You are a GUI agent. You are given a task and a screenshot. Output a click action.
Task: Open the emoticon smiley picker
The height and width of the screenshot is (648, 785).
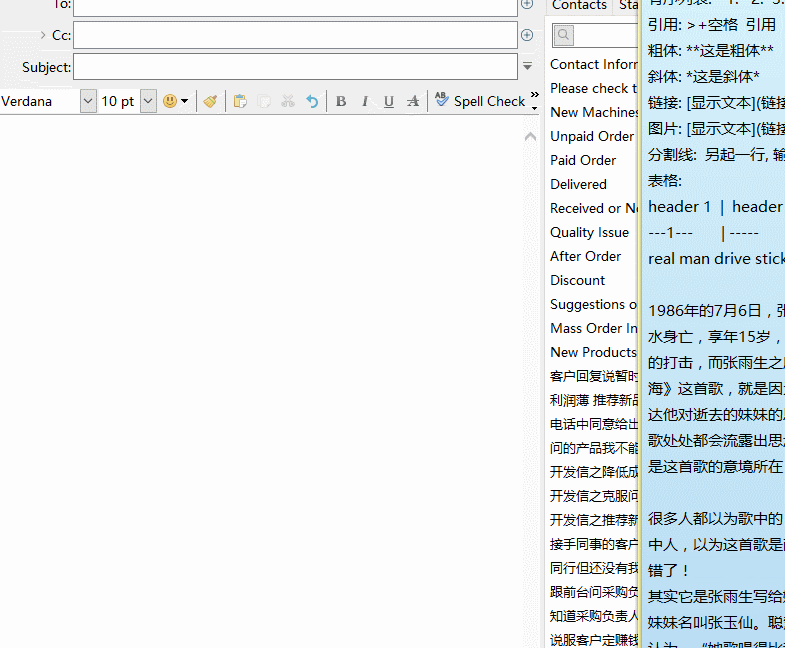pos(170,101)
